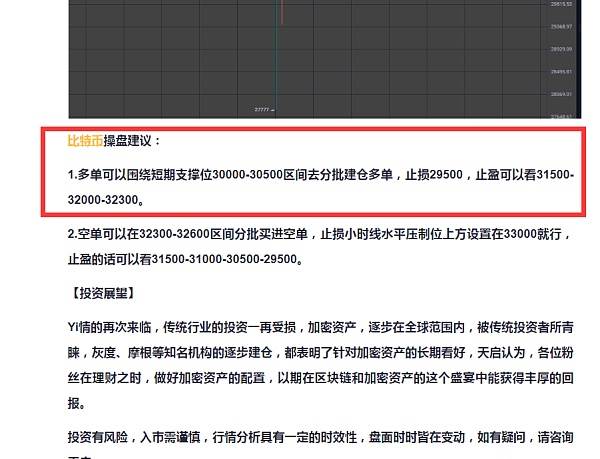Click the line 止盈的话可以看31500-31000-30500-29500。
The image size is (600, 459).
[186, 259]
